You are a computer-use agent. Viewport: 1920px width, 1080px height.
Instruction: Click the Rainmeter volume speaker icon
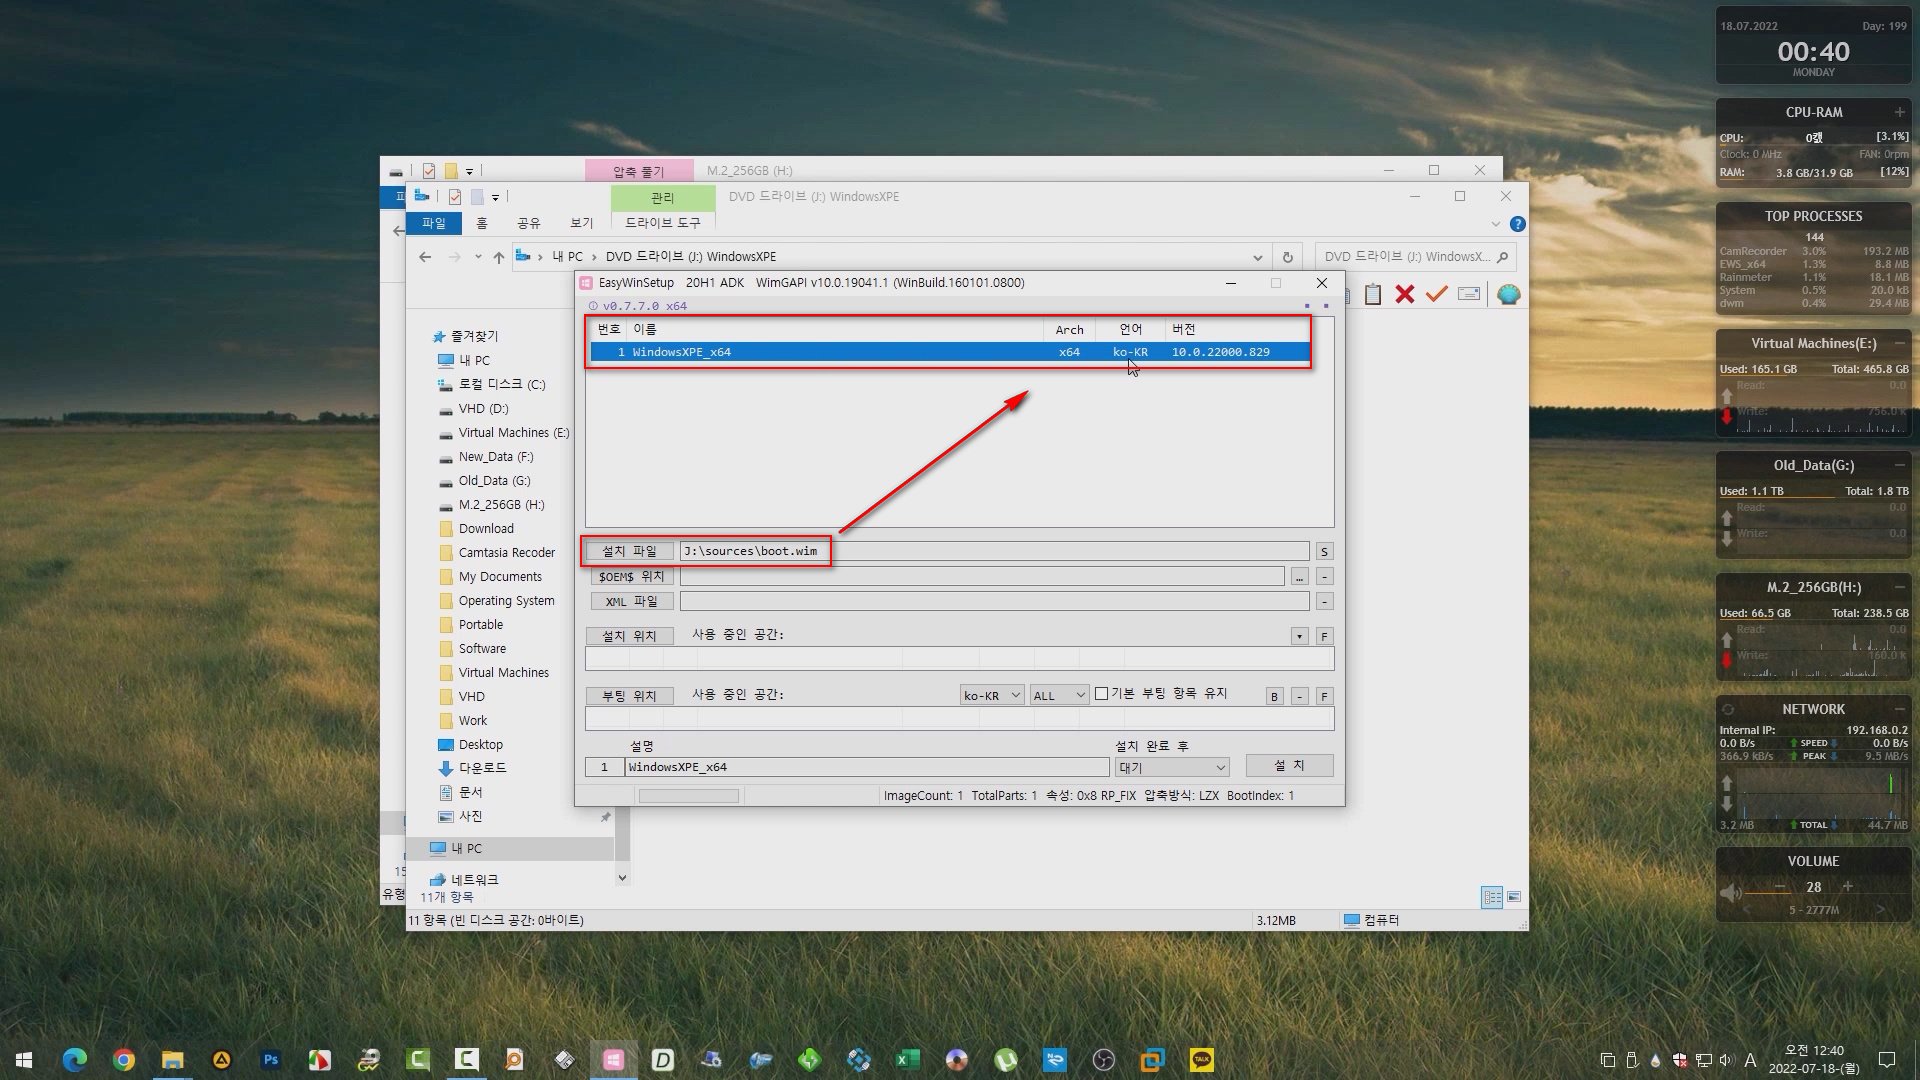[x=1730, y=892]
